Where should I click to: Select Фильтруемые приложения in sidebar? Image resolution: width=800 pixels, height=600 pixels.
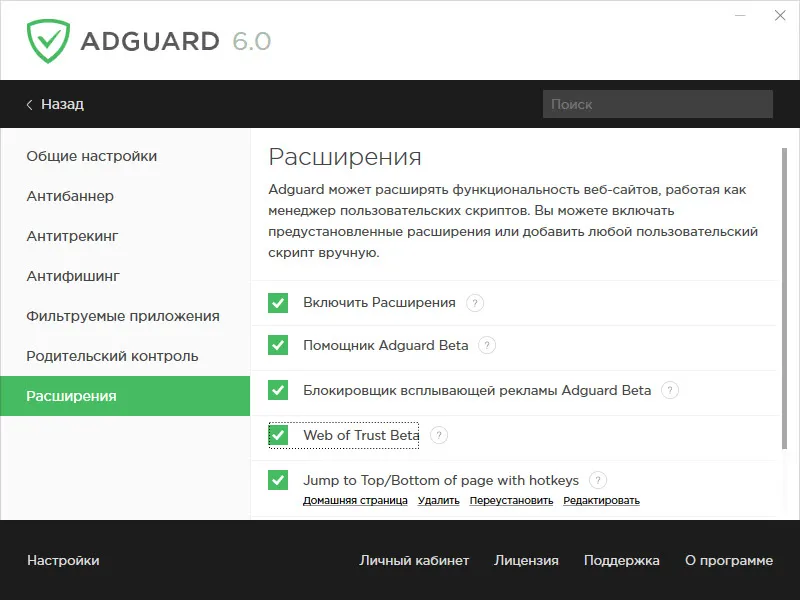(x=123, y=316)
